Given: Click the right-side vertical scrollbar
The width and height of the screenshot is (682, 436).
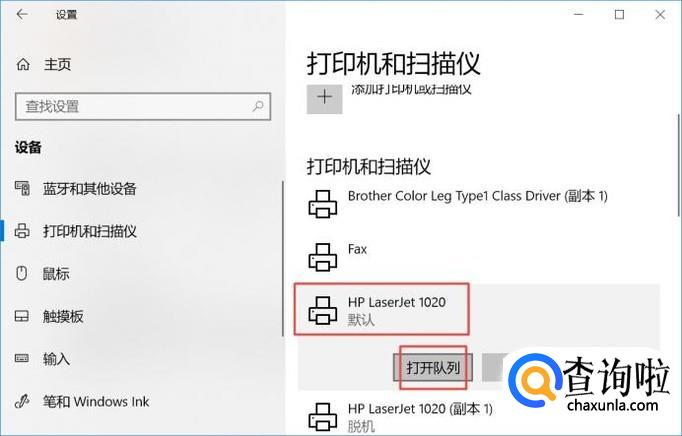Looking at the screenshot, I should (679, 165).
